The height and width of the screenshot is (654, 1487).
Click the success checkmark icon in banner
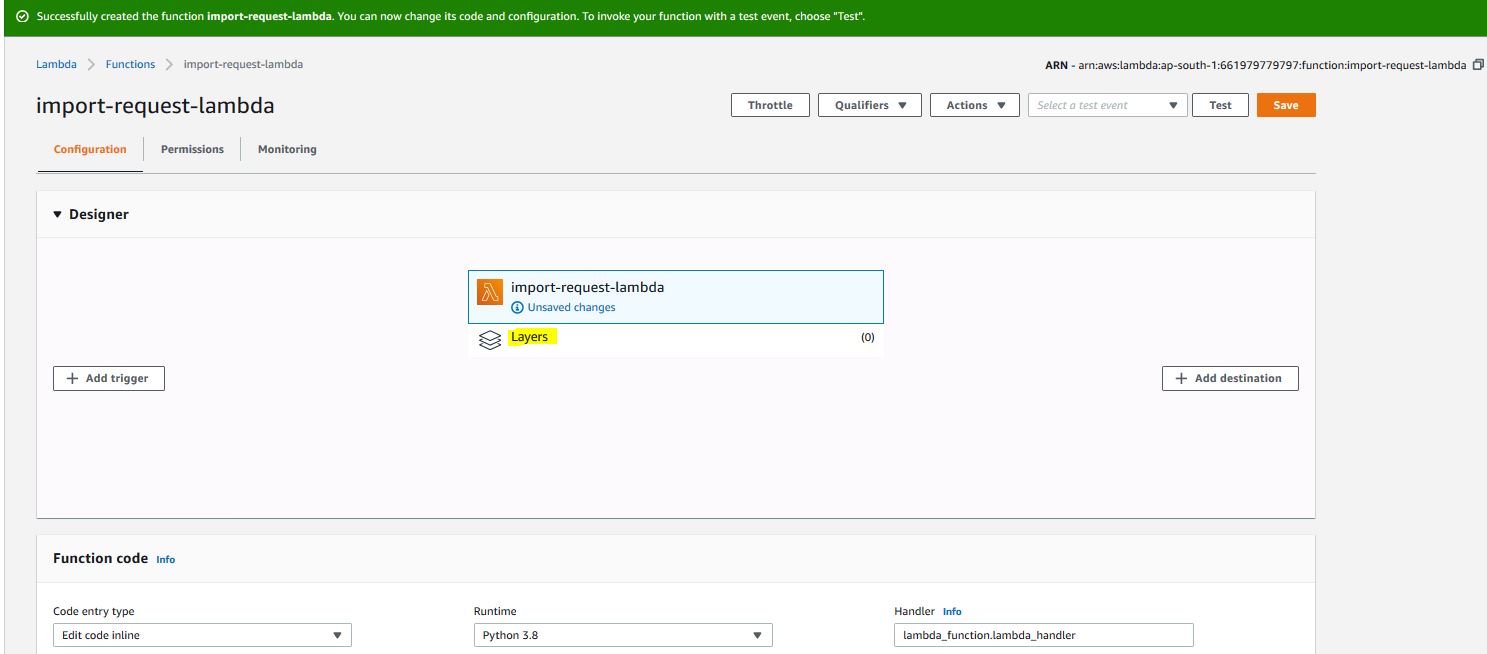(x=21, y=17)
